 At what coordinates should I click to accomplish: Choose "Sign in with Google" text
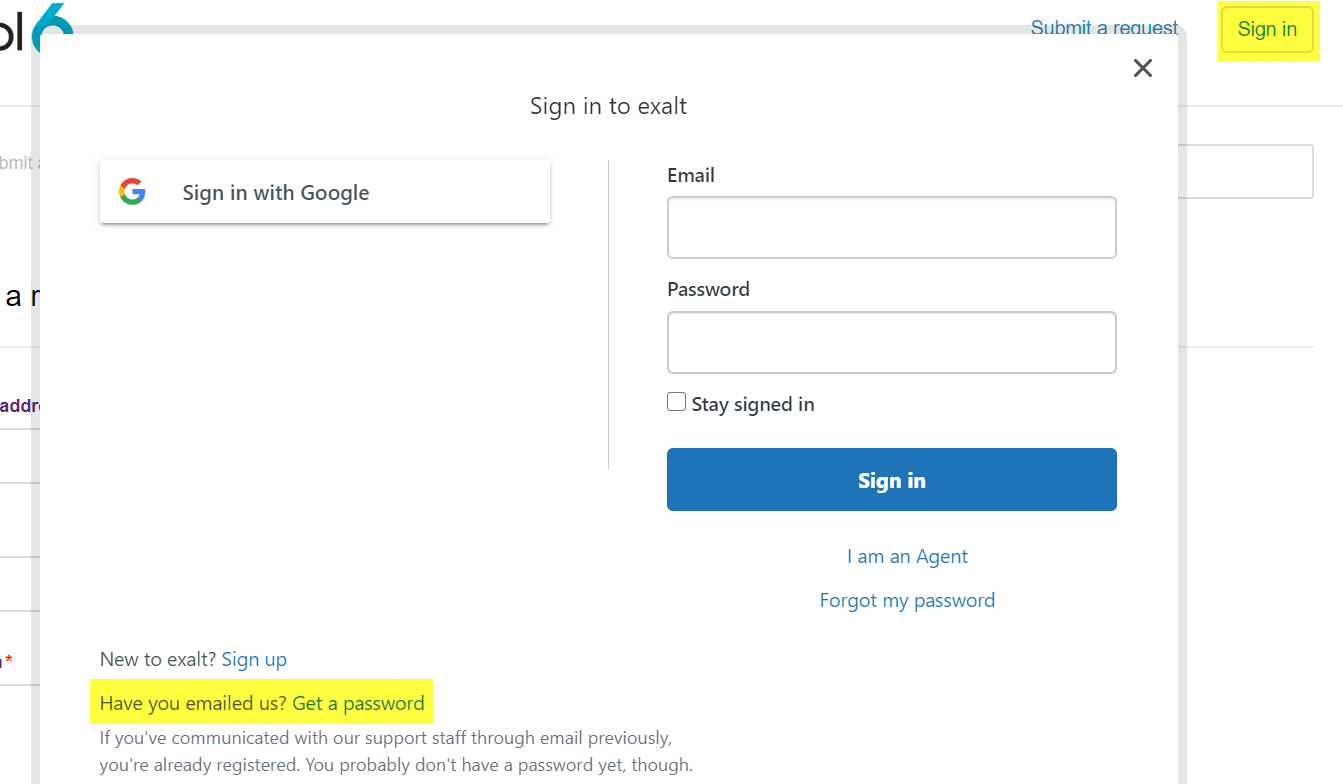click(276, 193)
